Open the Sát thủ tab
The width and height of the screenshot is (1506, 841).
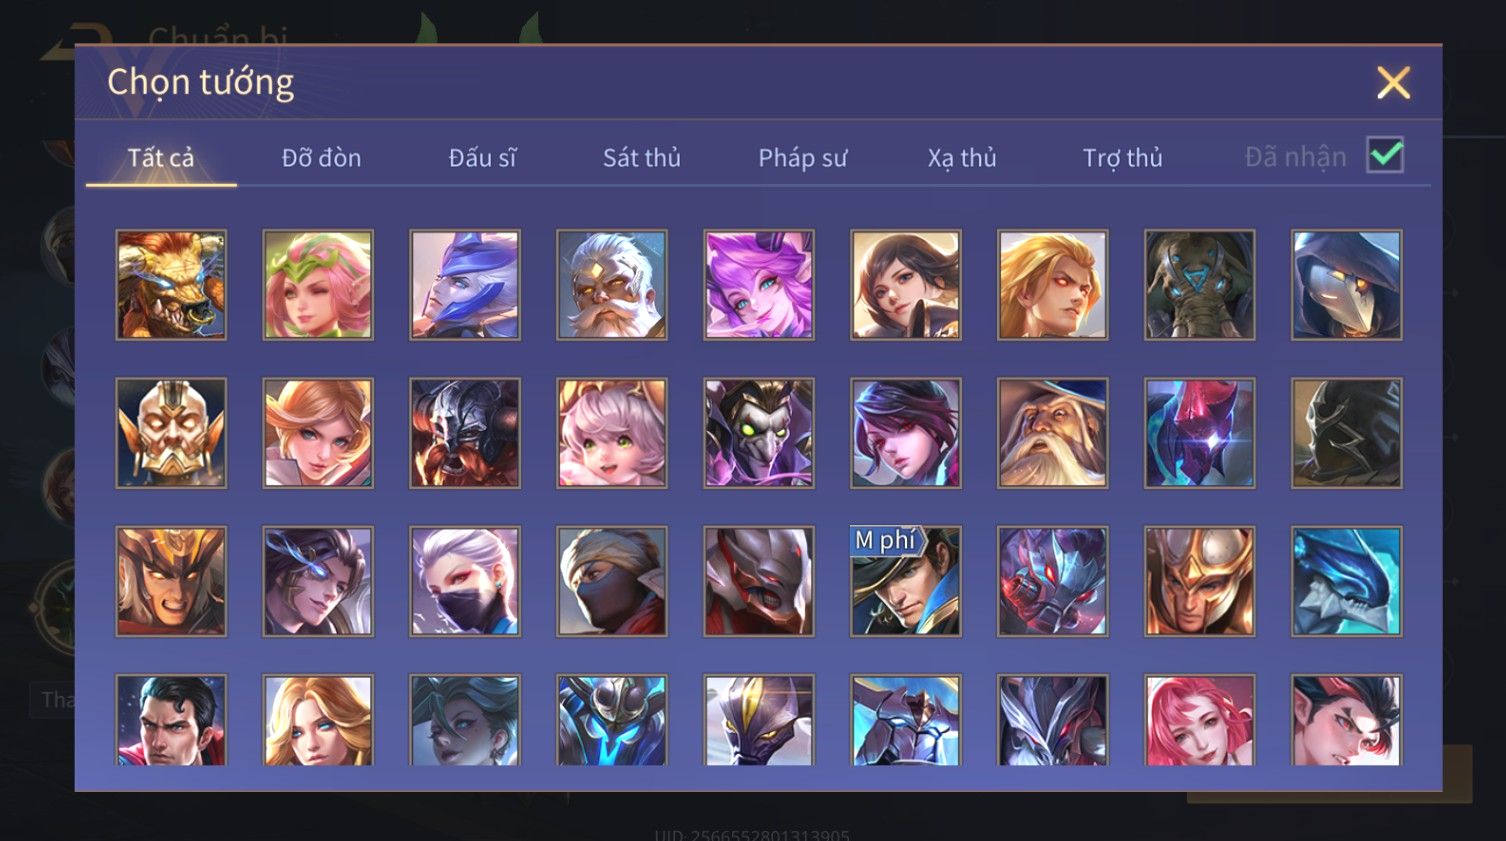point(642,158)
